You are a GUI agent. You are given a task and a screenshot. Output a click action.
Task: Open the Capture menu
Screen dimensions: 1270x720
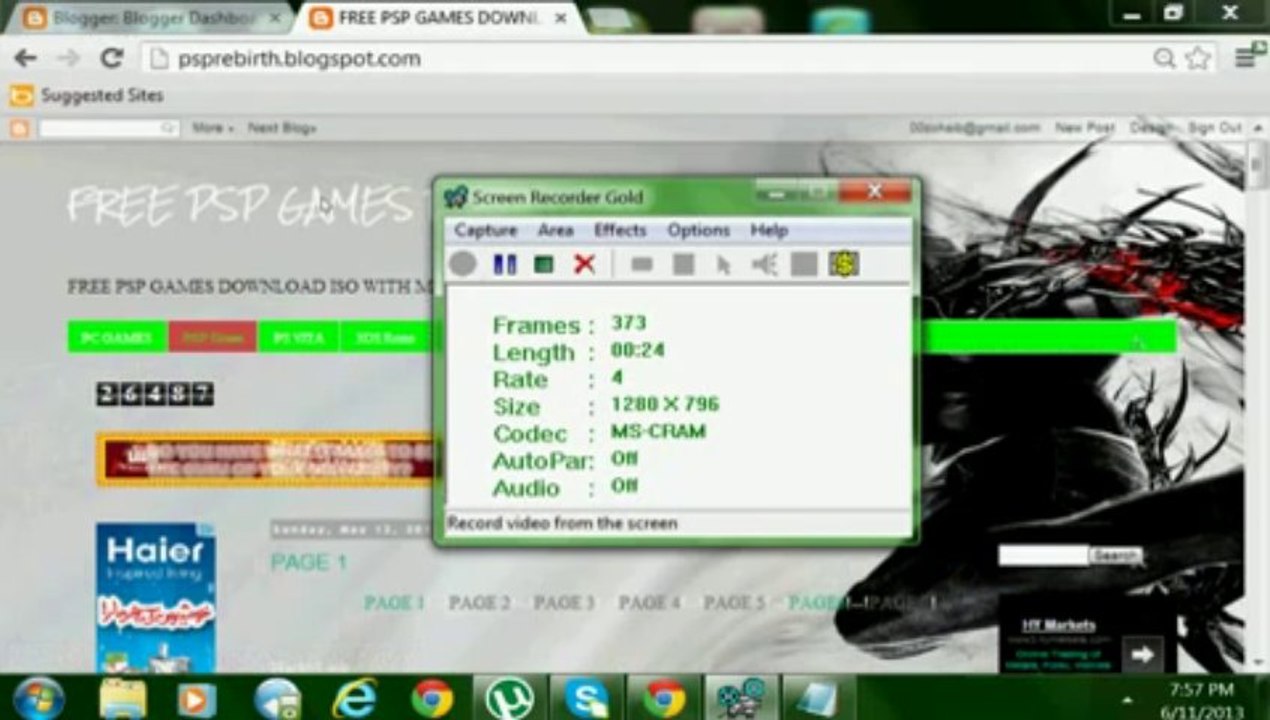coord(486,230)
